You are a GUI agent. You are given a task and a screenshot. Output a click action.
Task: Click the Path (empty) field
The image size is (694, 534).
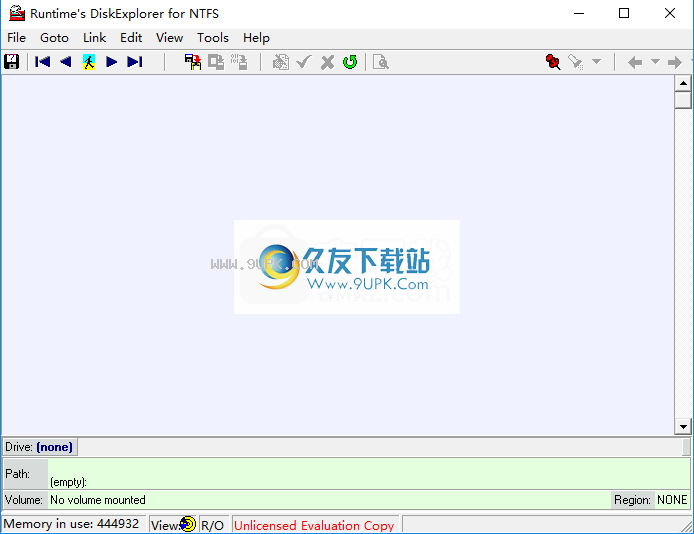(369, 474)
